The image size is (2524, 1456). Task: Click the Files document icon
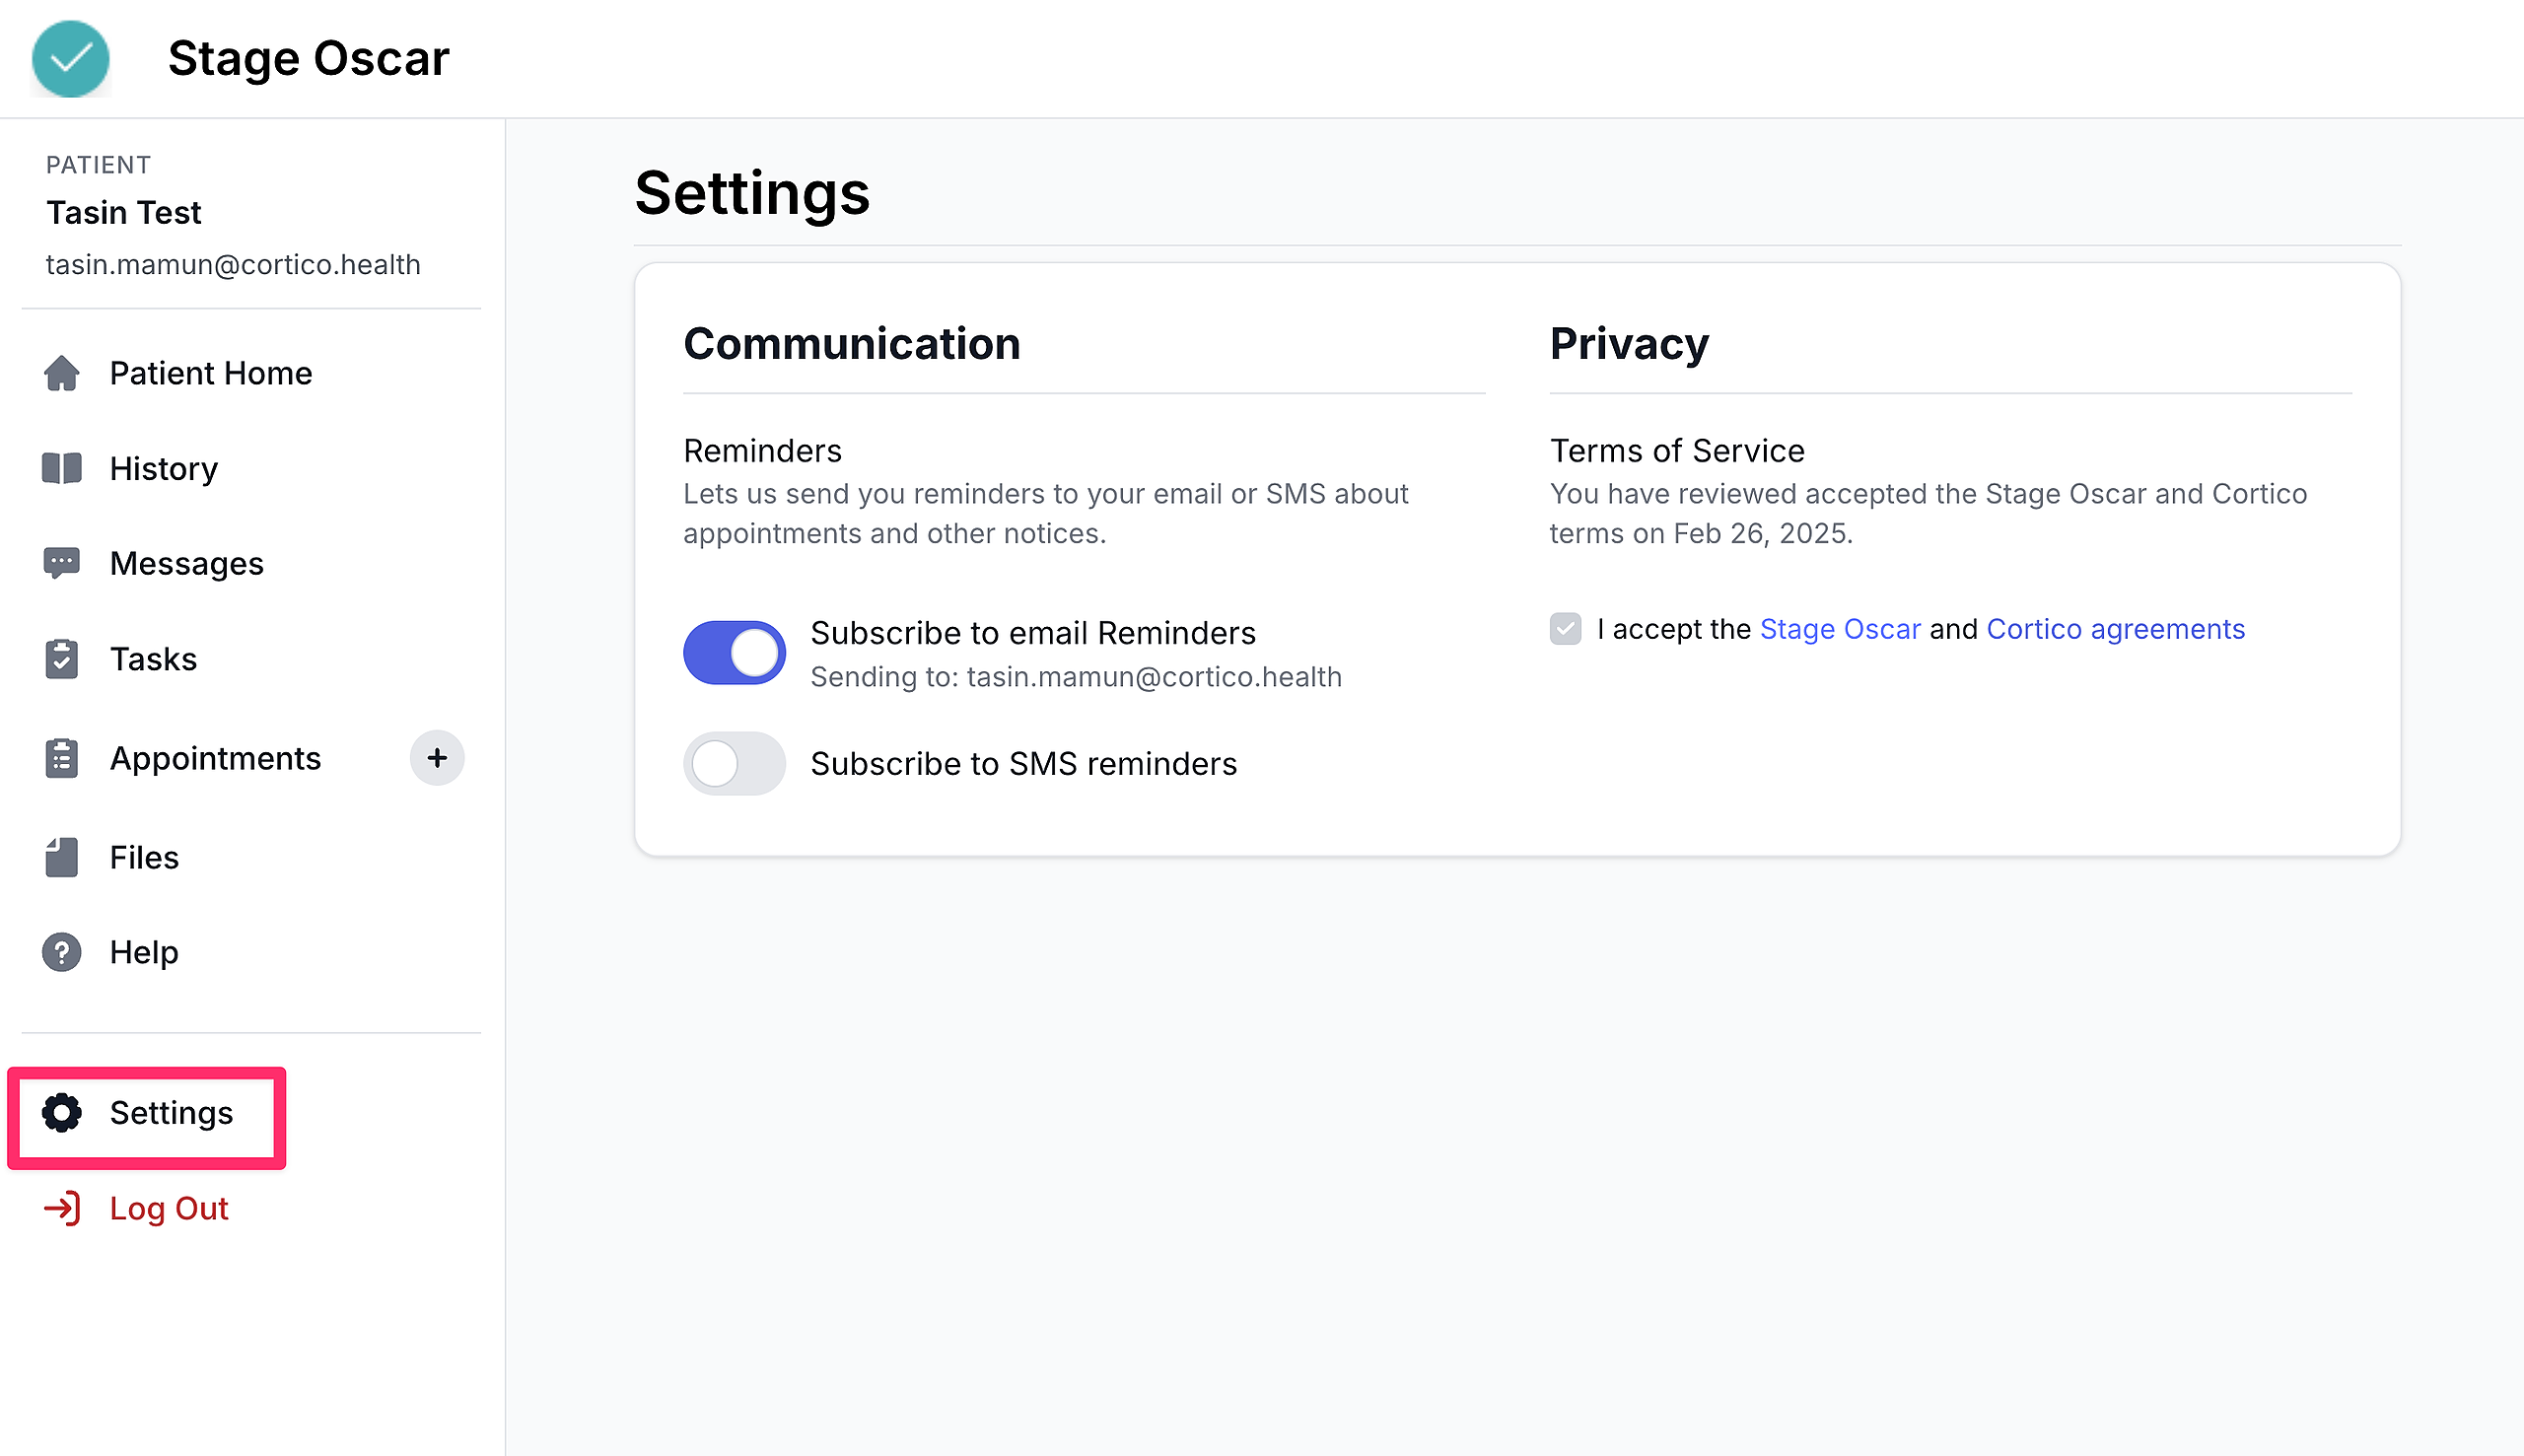[61, 857]
